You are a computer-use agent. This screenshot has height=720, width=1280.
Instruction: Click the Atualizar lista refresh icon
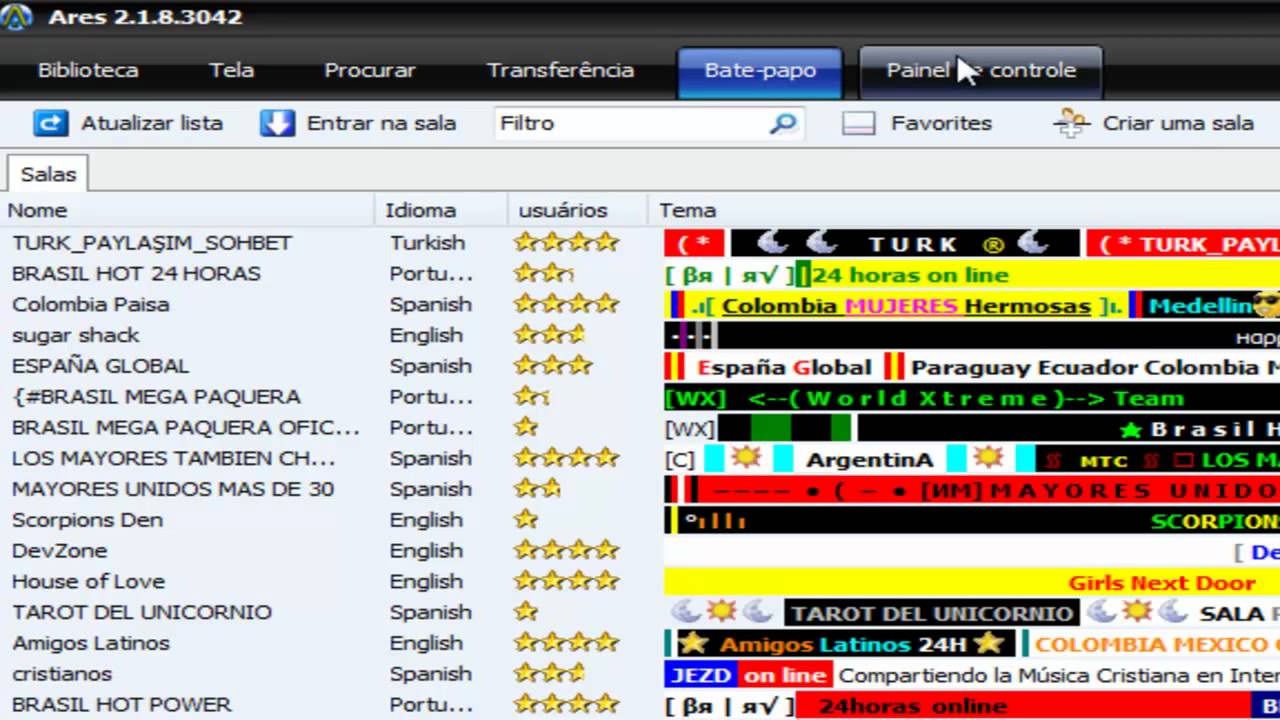click(x=50, y=123)
